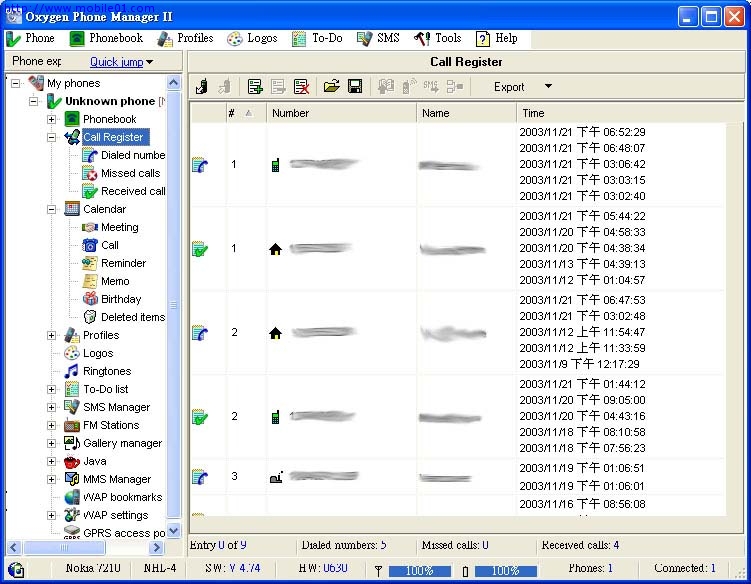Open the SMS menu
The height and width of the screenshot is (584, 751).
[x=378, y=38]
